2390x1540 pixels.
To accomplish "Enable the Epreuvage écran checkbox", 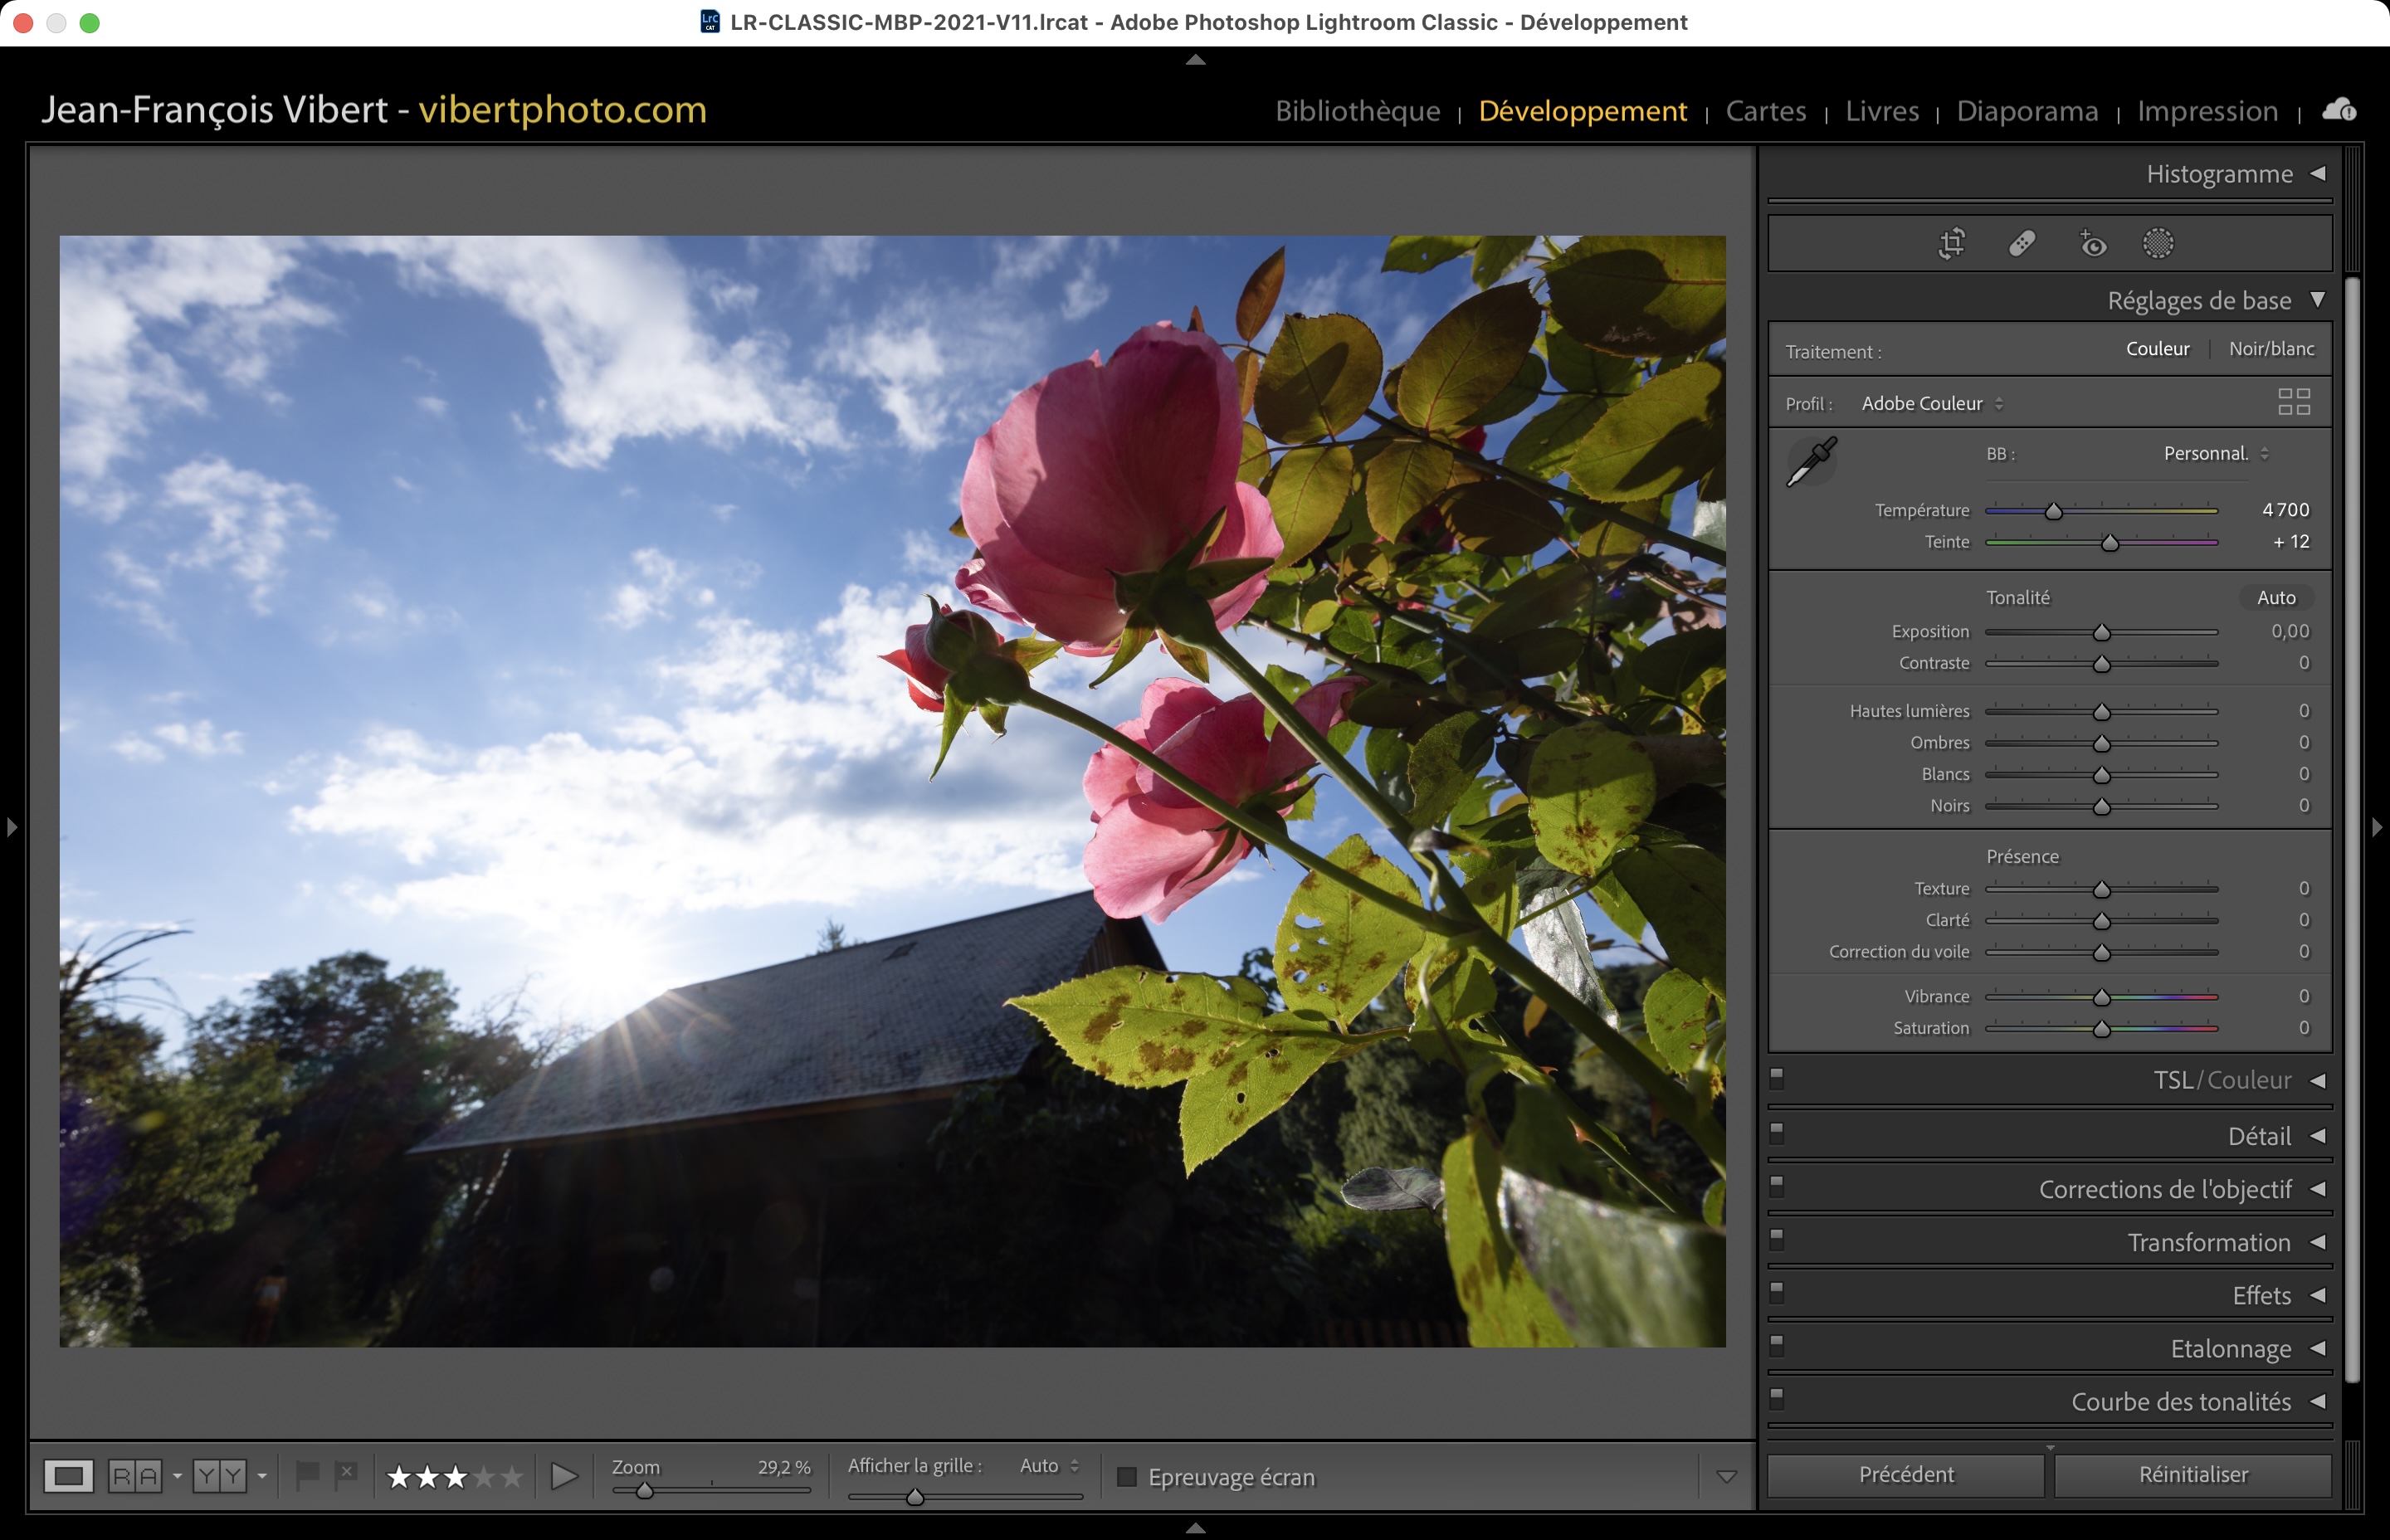I will 1127,1477.
